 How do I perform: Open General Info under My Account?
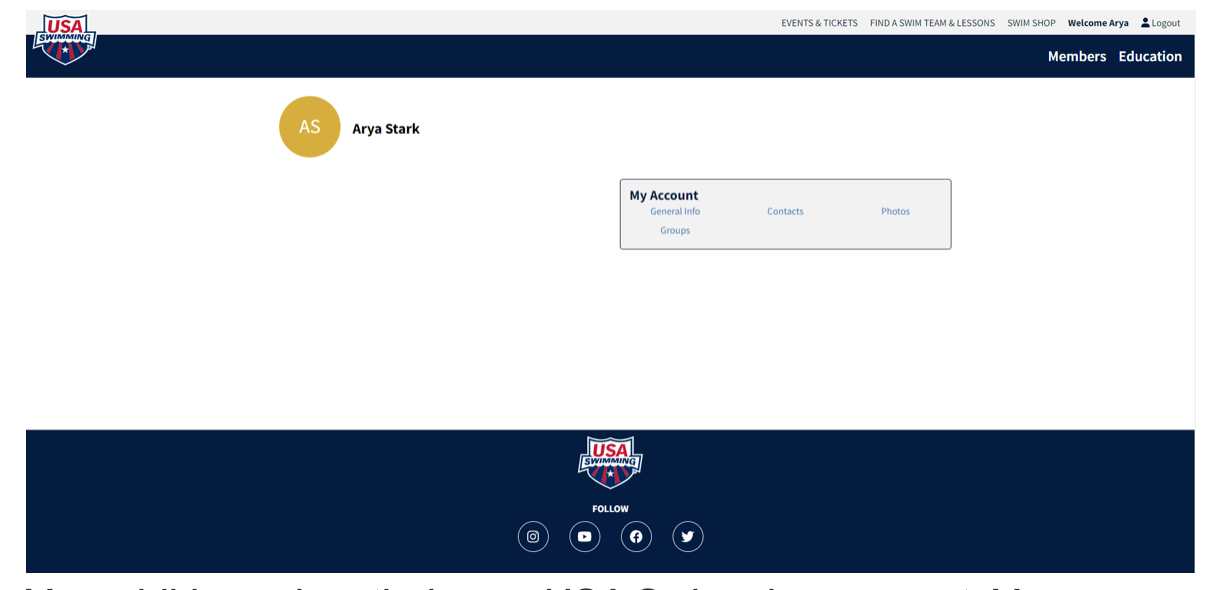675,212
